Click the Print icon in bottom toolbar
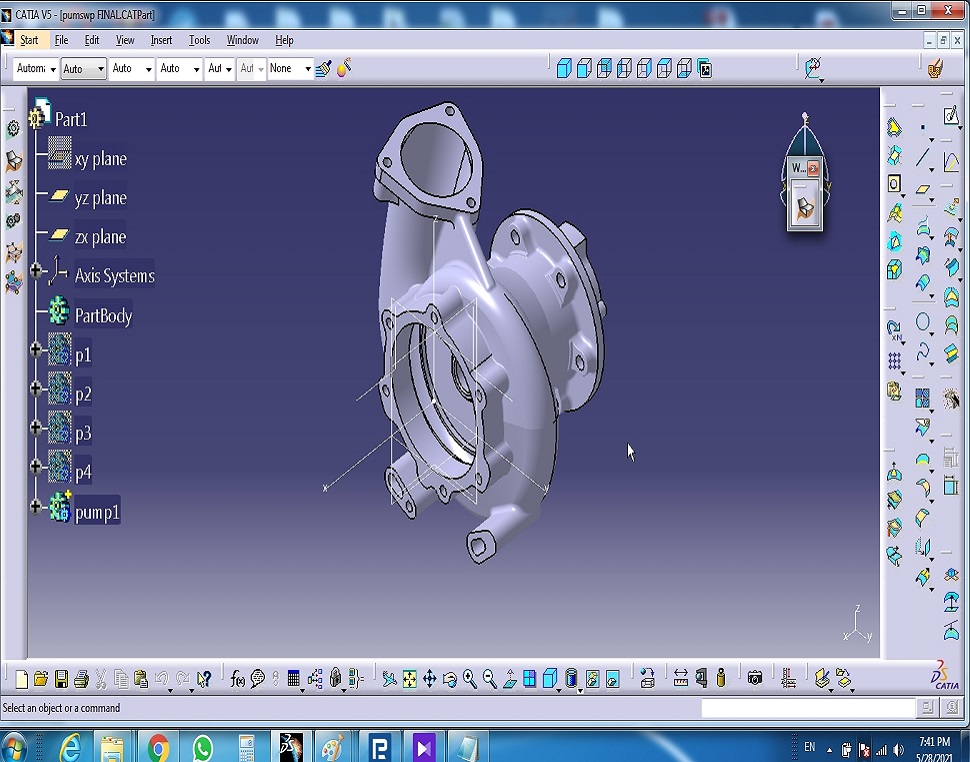Image resolution: width=970 pixels, height=762 pixels. point(81,679)
